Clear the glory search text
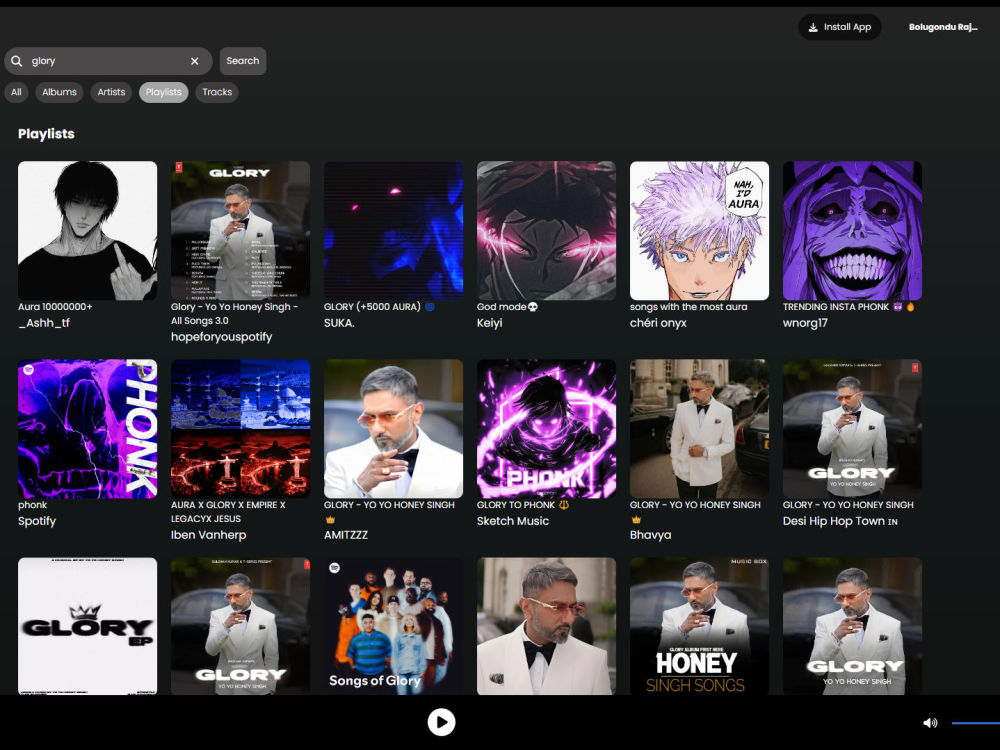The height and width of the screenshot is (750, 1000). [195, 61]
